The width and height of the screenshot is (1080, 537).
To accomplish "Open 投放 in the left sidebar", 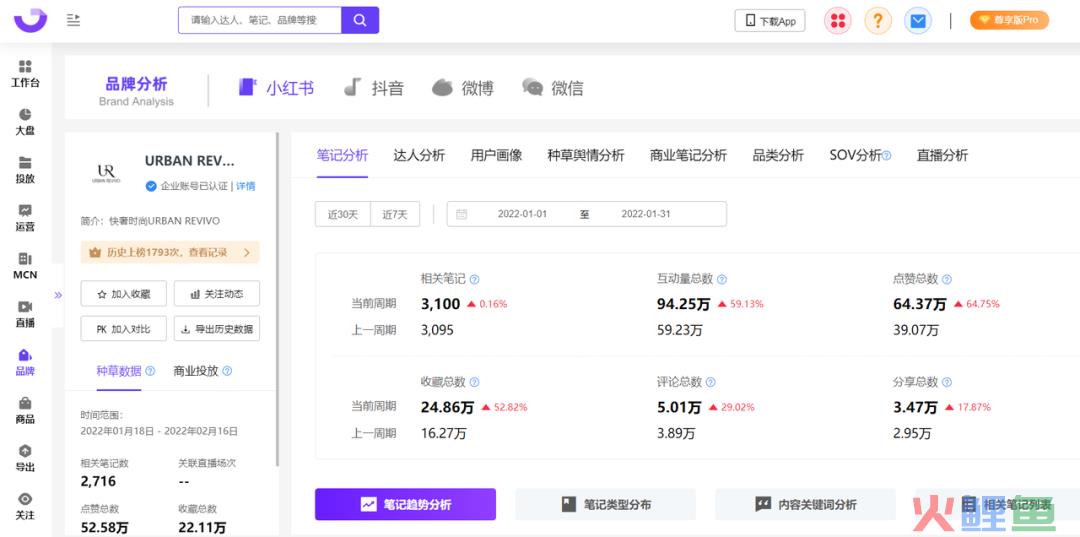I will click(25, 170).
